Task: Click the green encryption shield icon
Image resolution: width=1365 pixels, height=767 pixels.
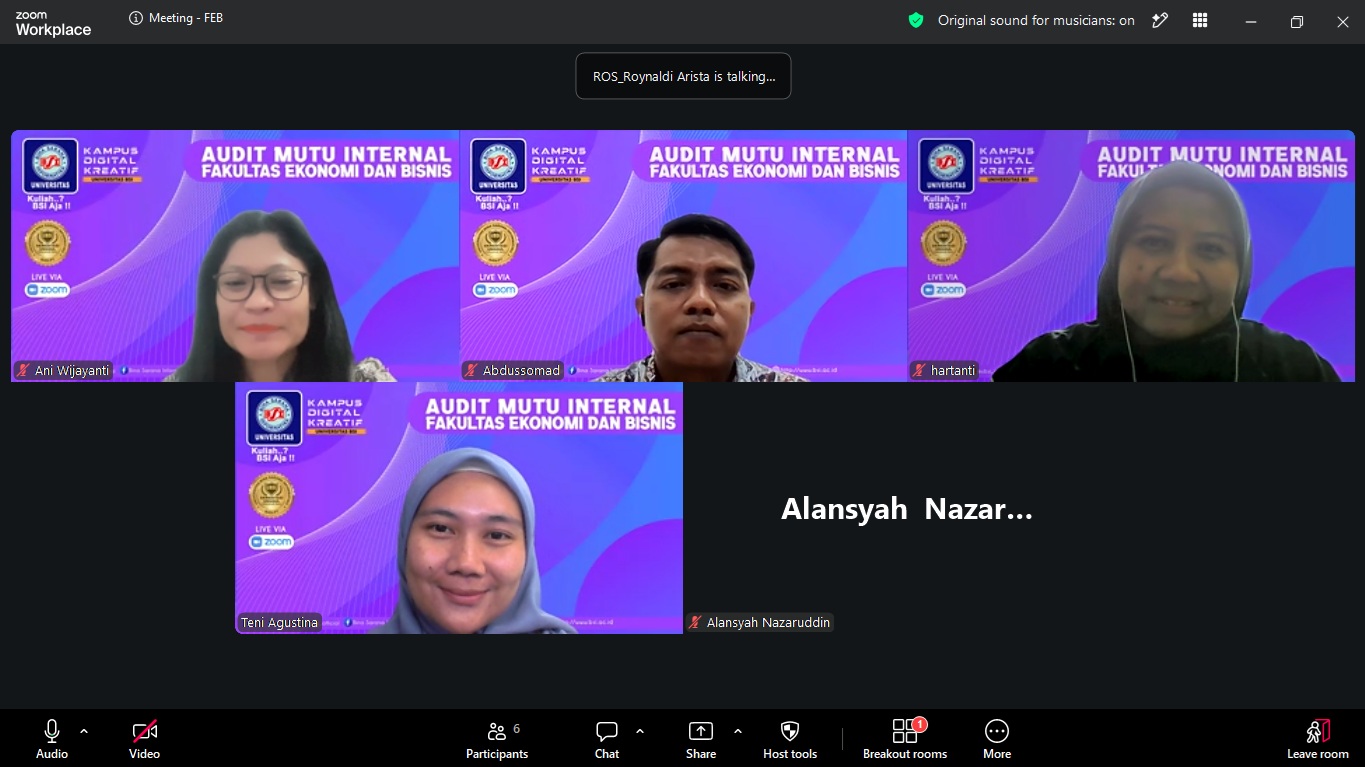Action: [x=916, y=20]
